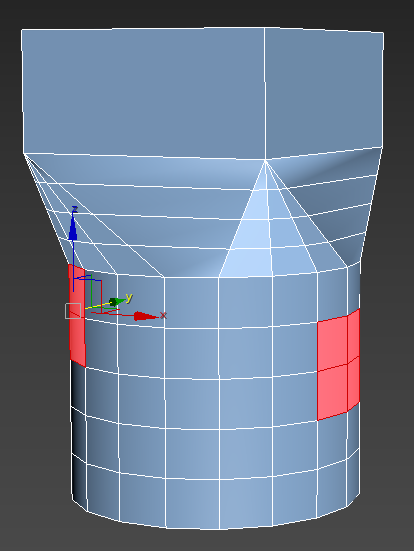Click the center vertex where cone edges converge
Image resolution: width=414 pixels, height=551 pixels.
click(x=265, y=161)
